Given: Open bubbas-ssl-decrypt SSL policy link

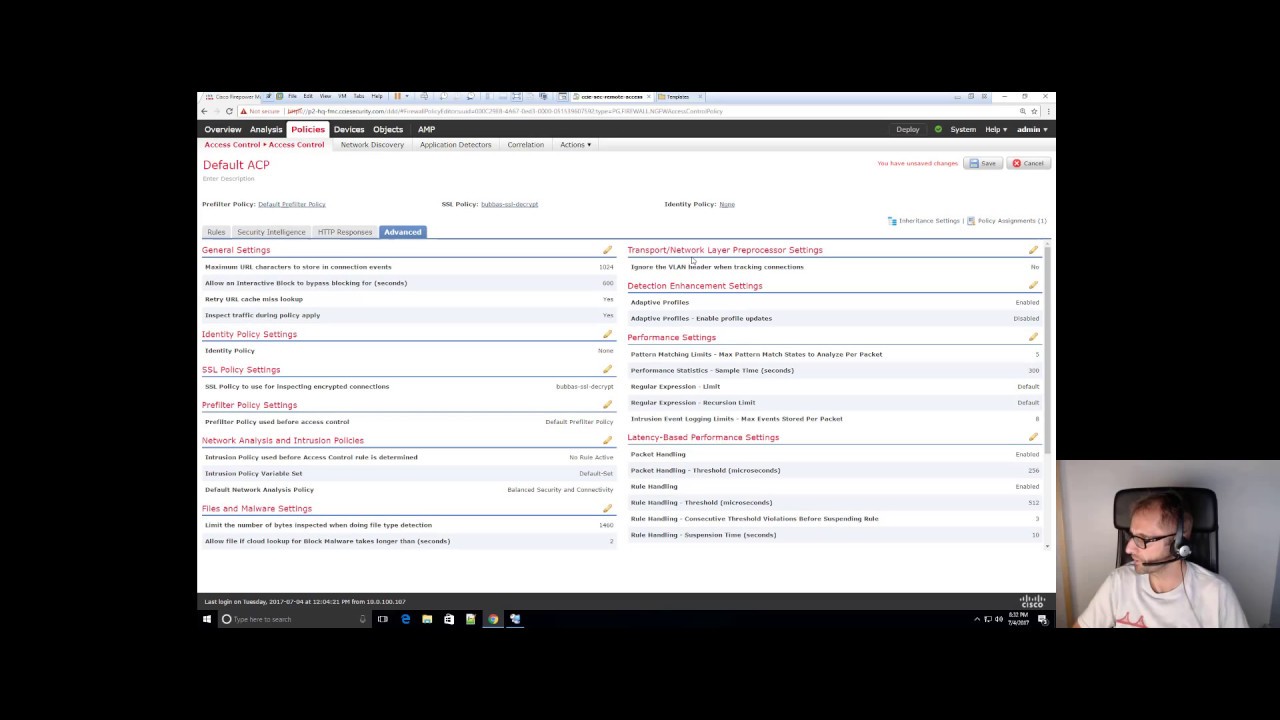Looking at the screenshot, I should (509, 204).
